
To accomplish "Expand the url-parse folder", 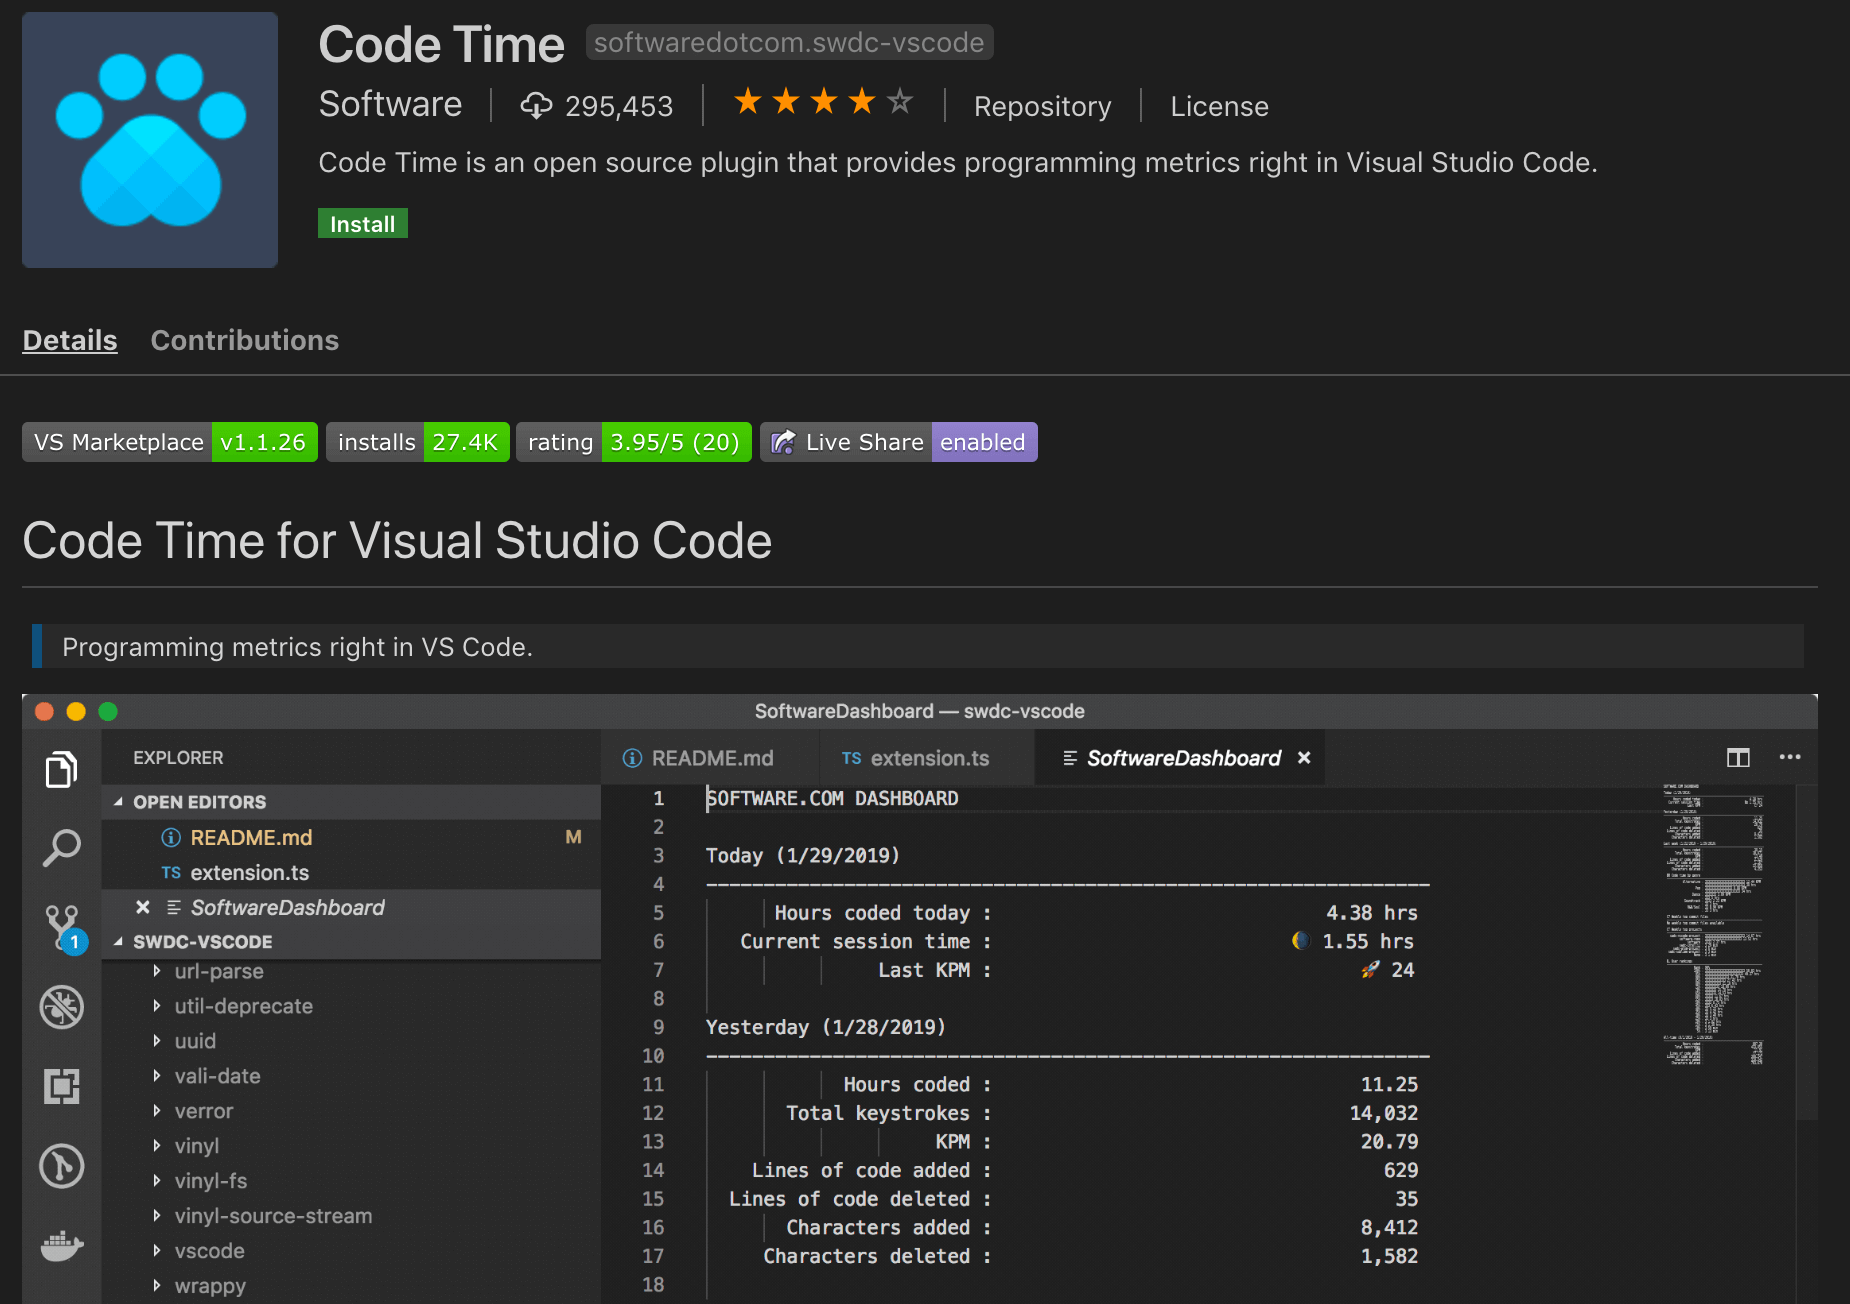I will tap(157, 971).
